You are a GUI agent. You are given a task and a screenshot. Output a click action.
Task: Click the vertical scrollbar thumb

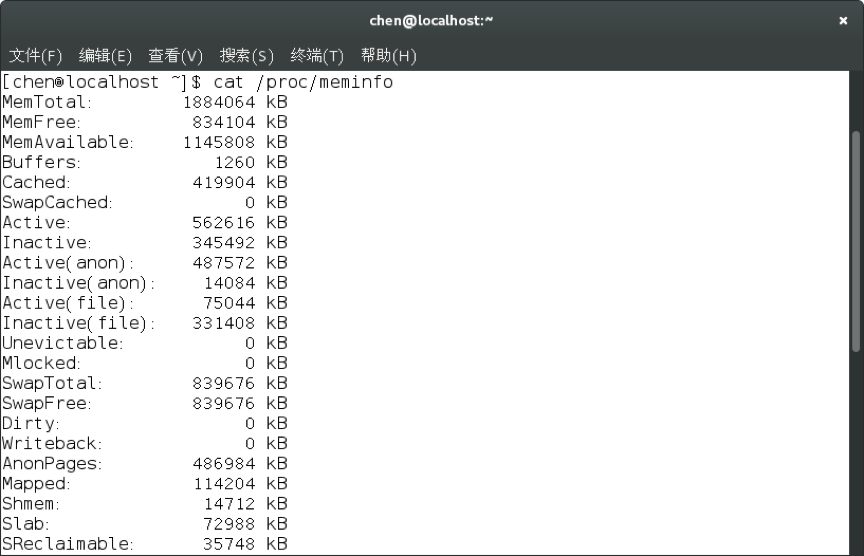[x=855, y=240]
